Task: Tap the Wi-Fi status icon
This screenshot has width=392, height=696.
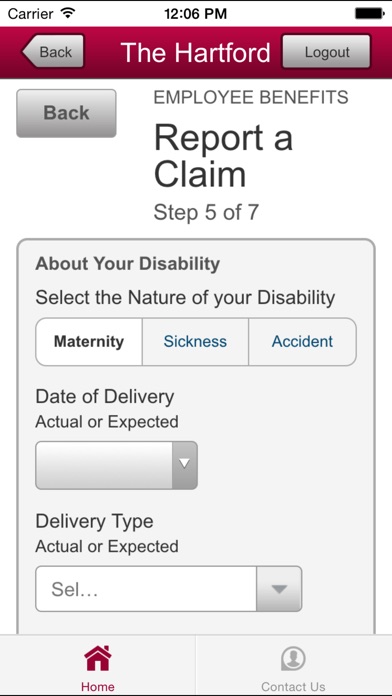Action: pyautogui.click(x=68, y=13)
